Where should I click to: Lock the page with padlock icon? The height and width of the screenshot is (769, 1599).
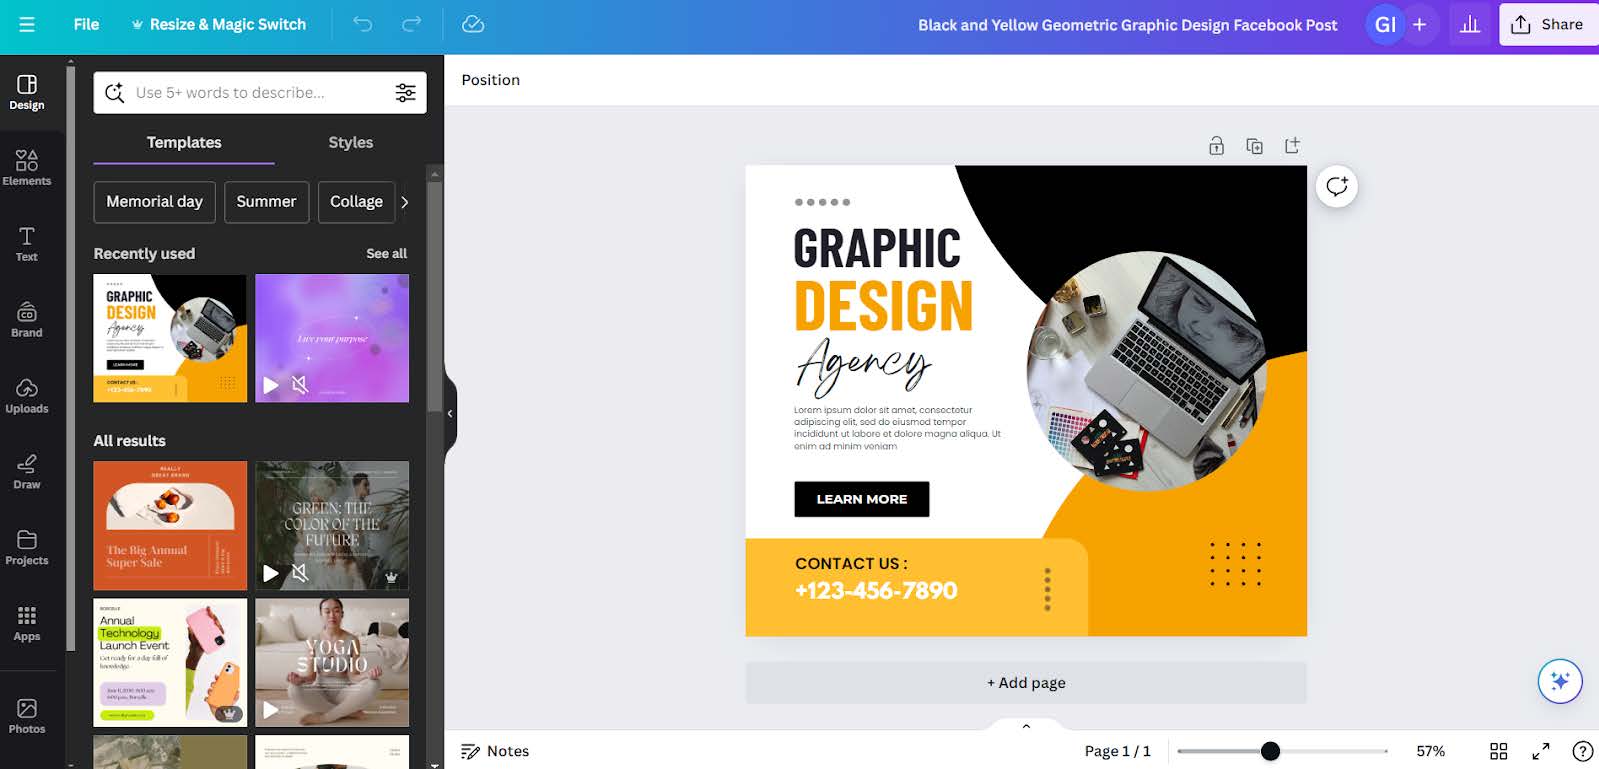click(x=1216, y=146)
